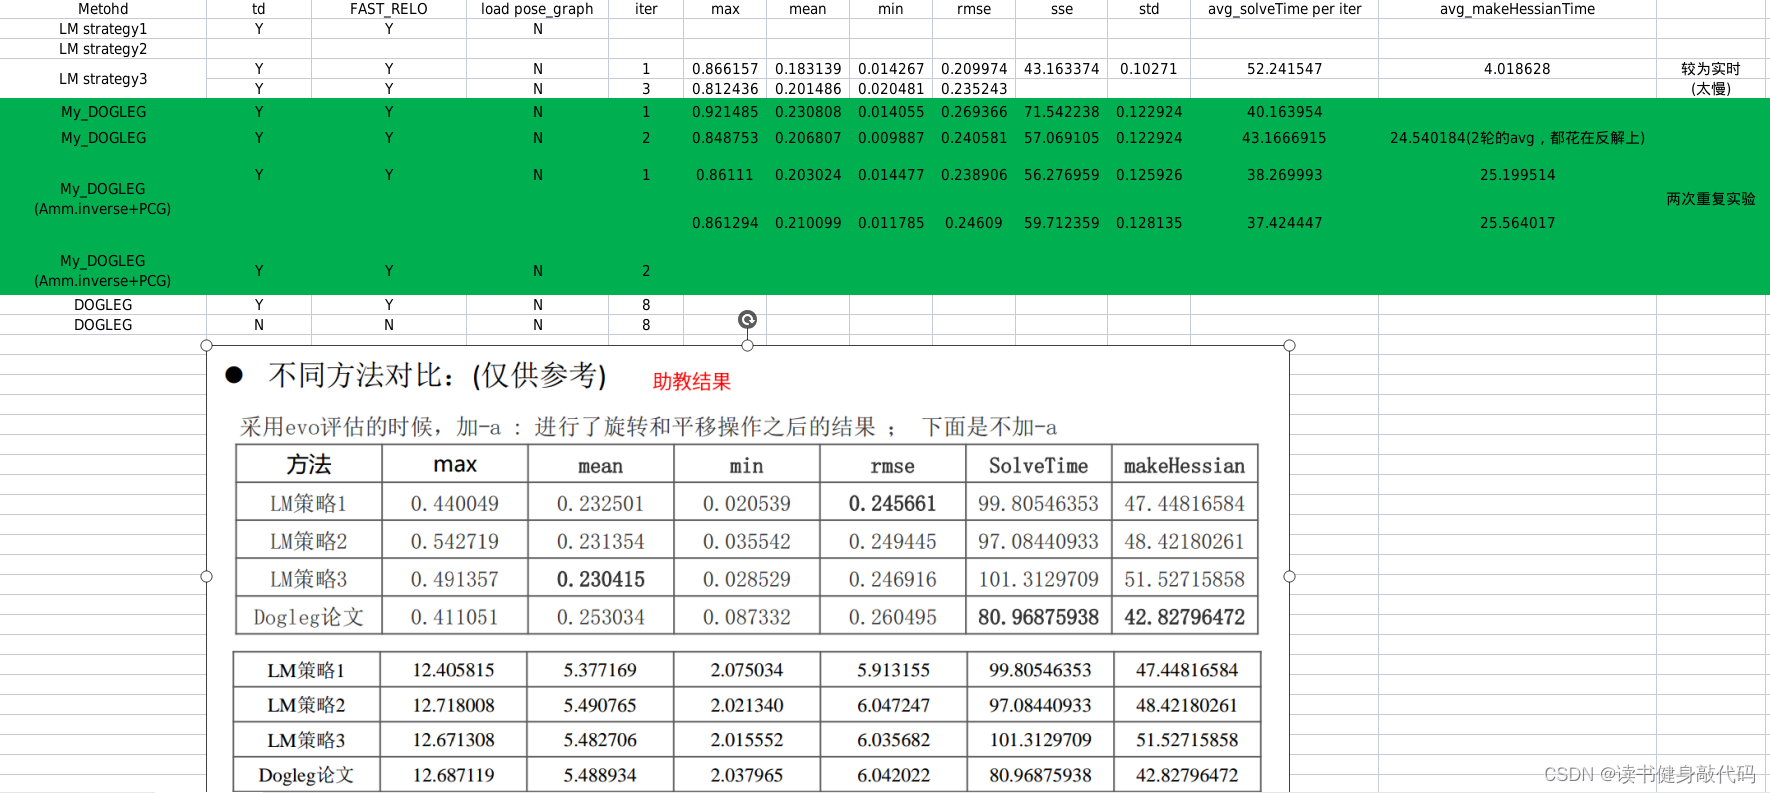The width and height of the screenshot is (1770, 793).
Task: Select the cell with value 4.018628
Action: click(1517, 69)
